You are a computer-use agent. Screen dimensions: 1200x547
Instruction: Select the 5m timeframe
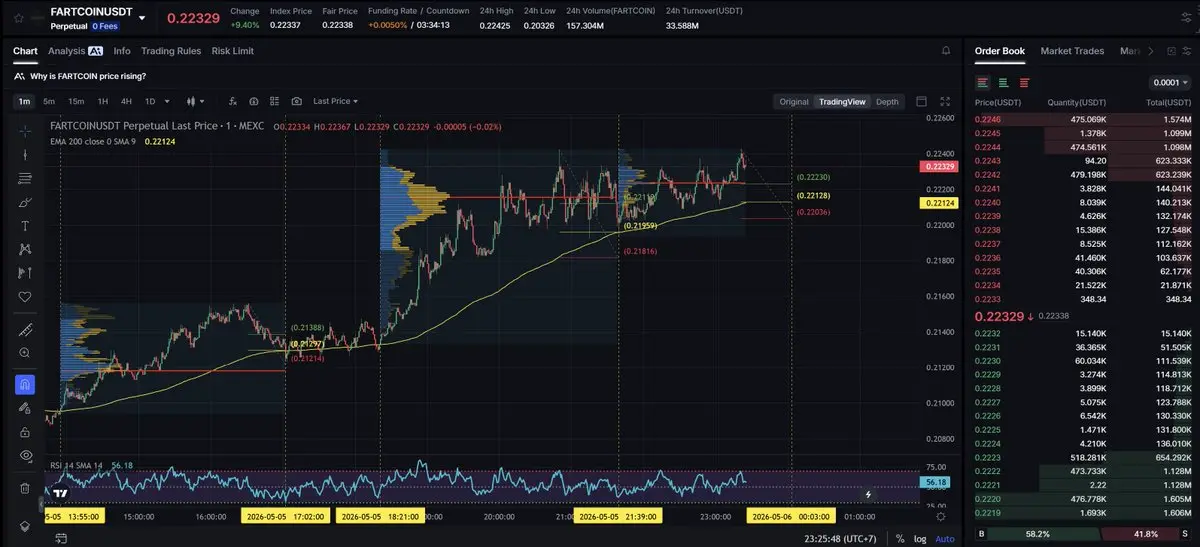pyautogui.click(x=49, y=101)
